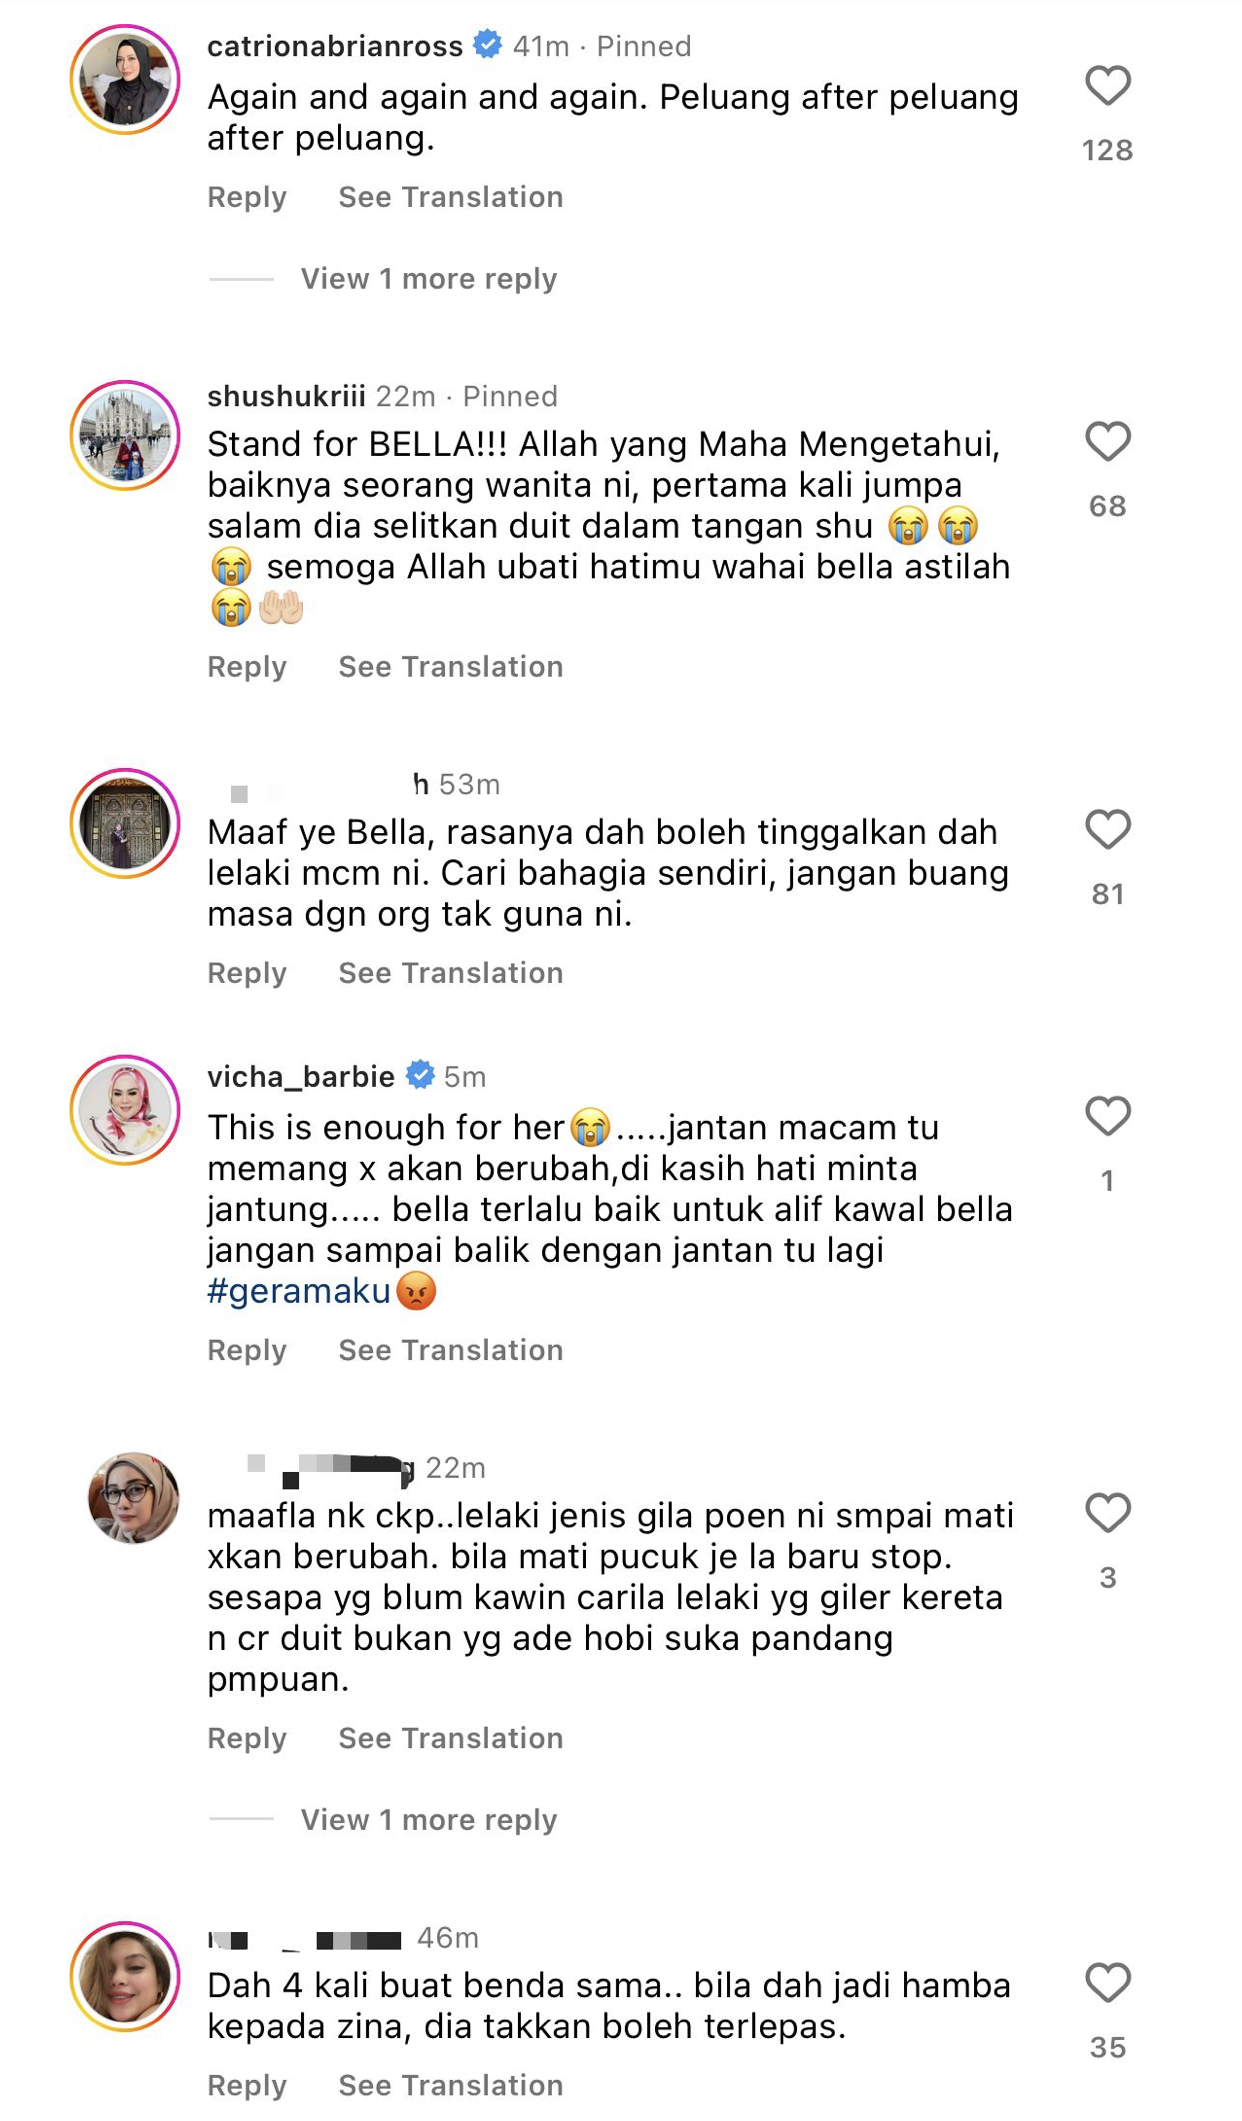Expand hidden reply under 'maafla nk ckp' comment
The height and width of the screenshot is (2121, 1242).
pos(429,1820)
